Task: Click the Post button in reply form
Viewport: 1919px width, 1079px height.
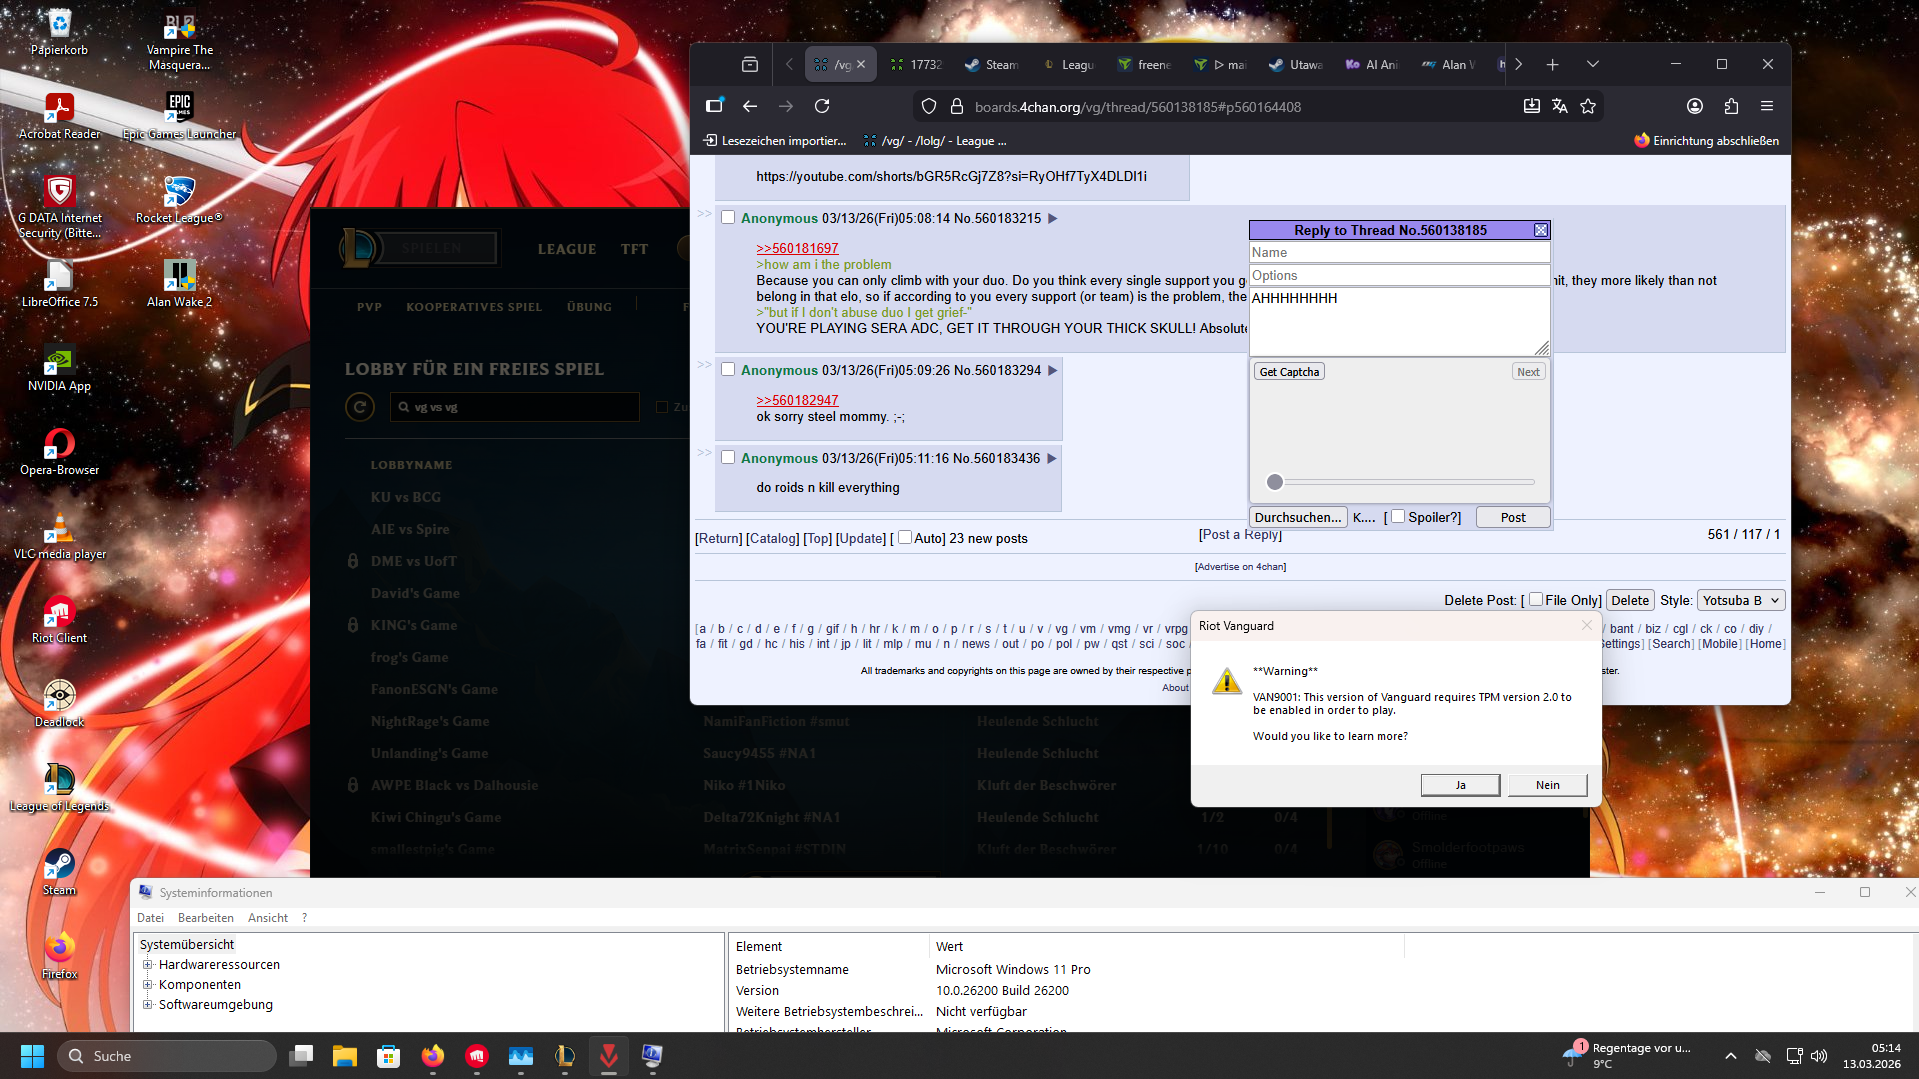Action: (x=1512, y=517)
